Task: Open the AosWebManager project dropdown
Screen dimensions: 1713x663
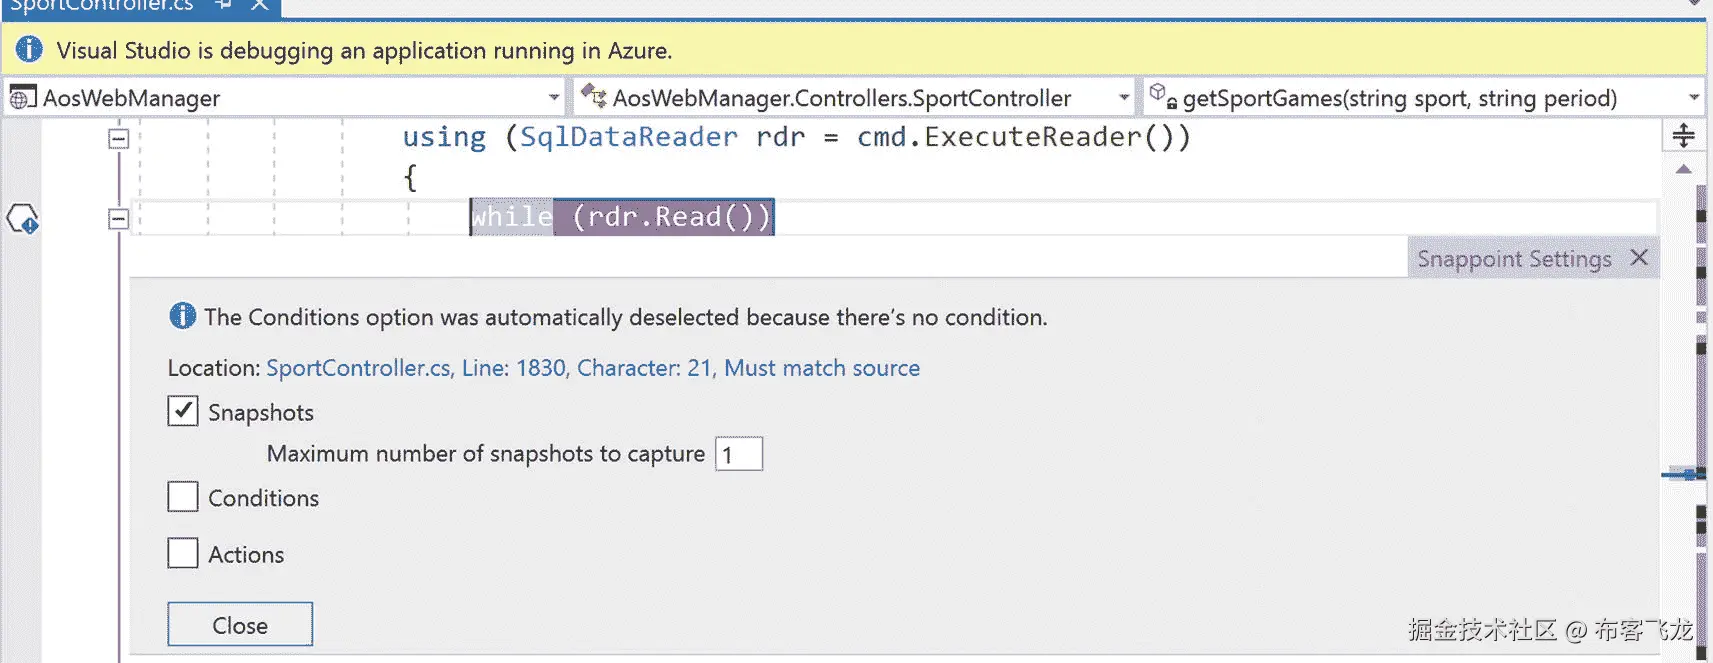Action: pos(553,98)
